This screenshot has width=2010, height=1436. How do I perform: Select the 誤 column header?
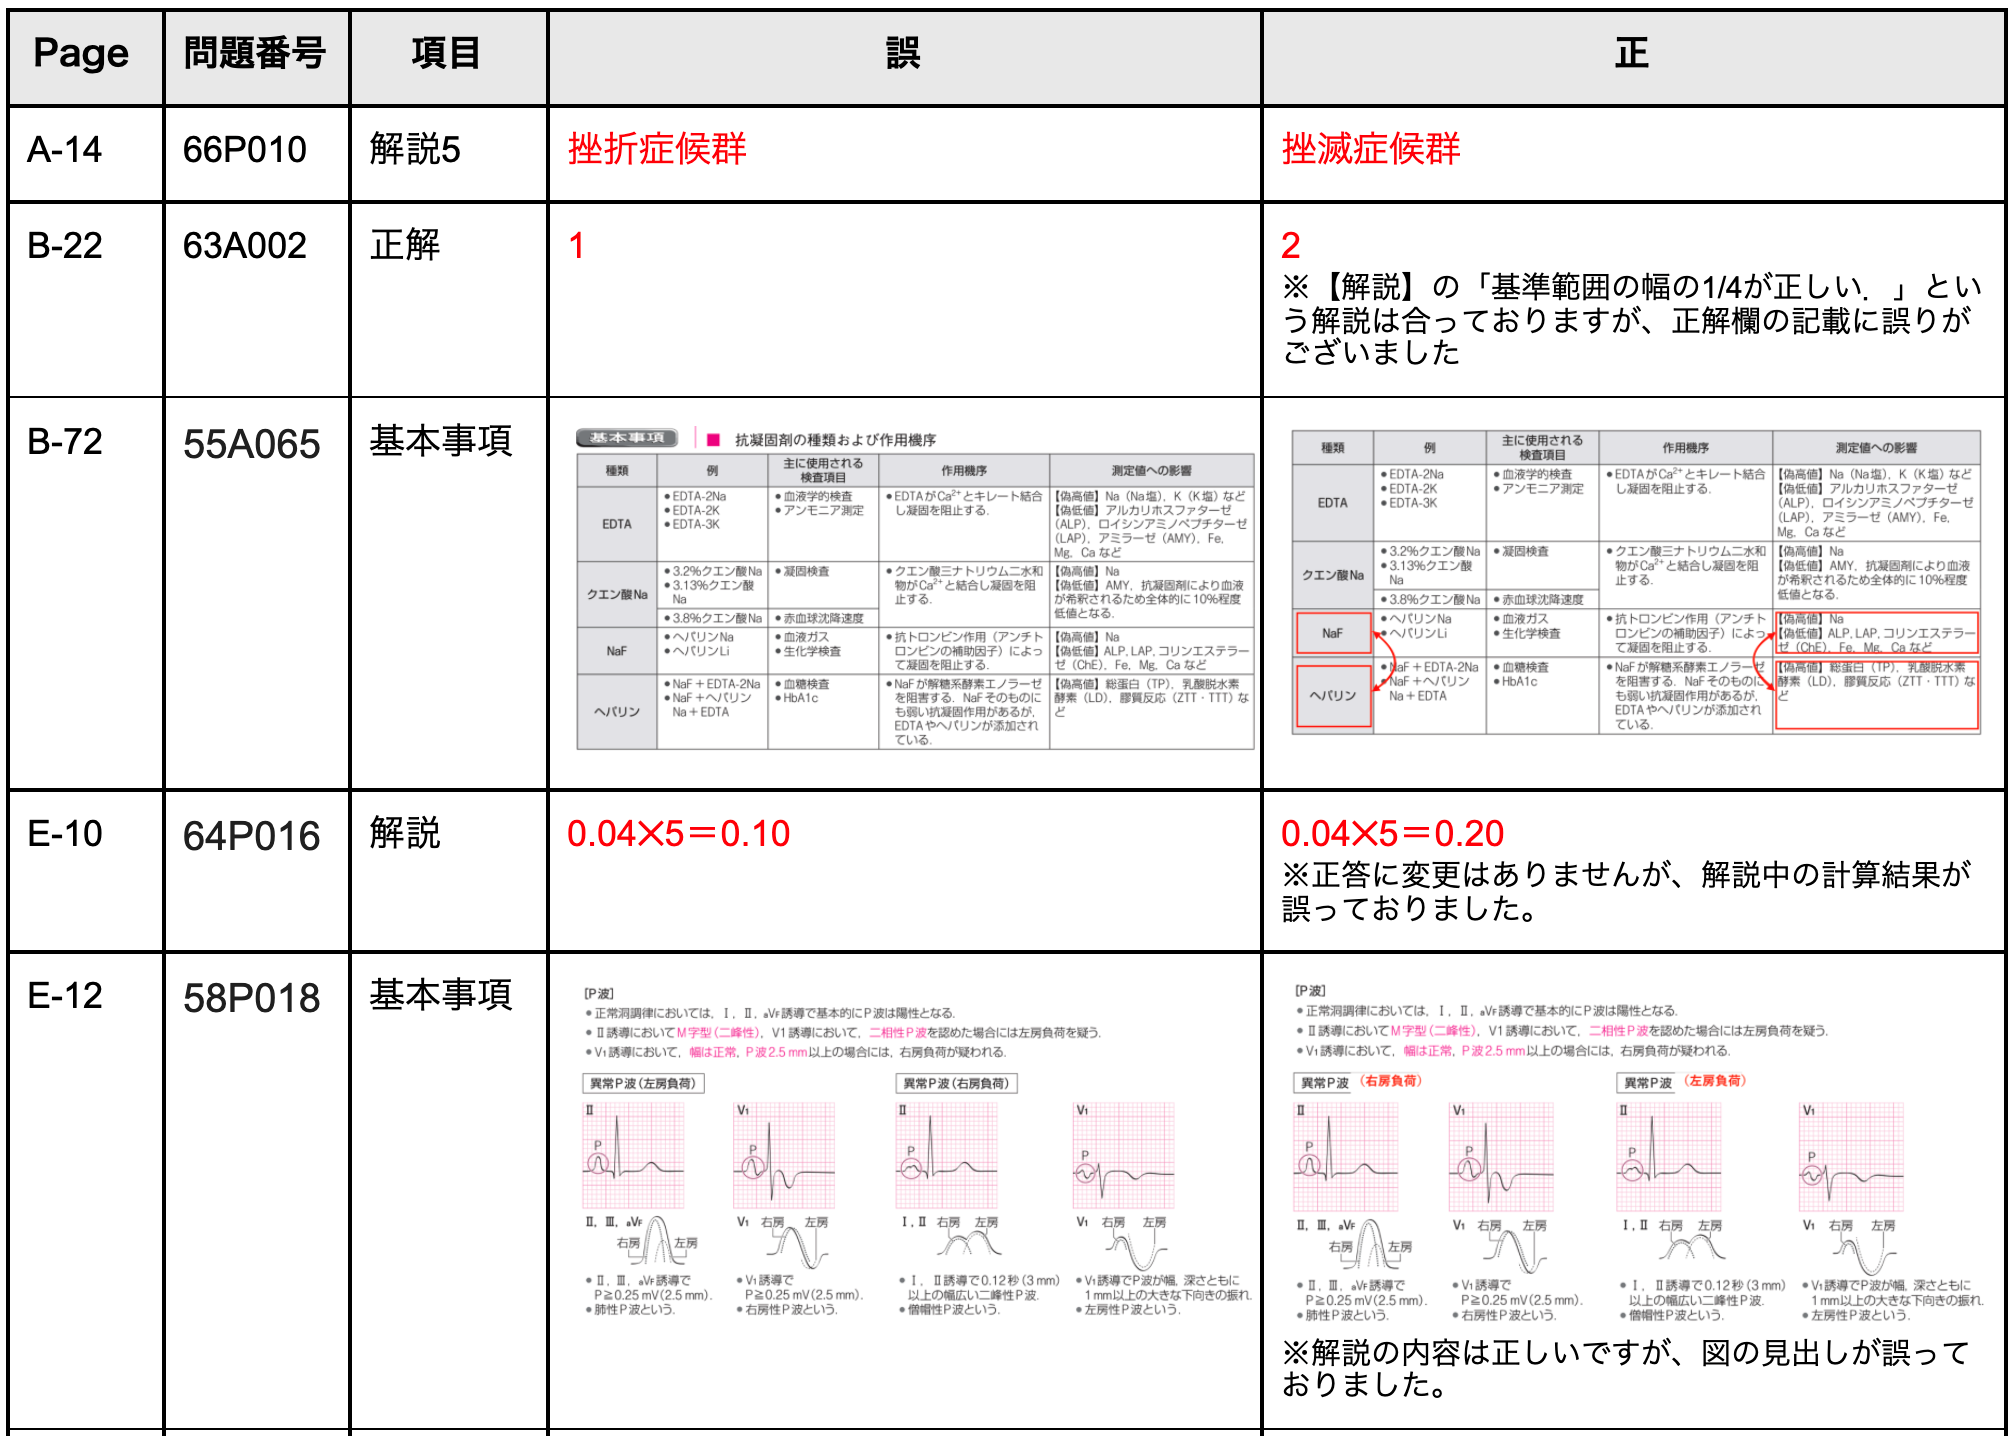point(904,56)
